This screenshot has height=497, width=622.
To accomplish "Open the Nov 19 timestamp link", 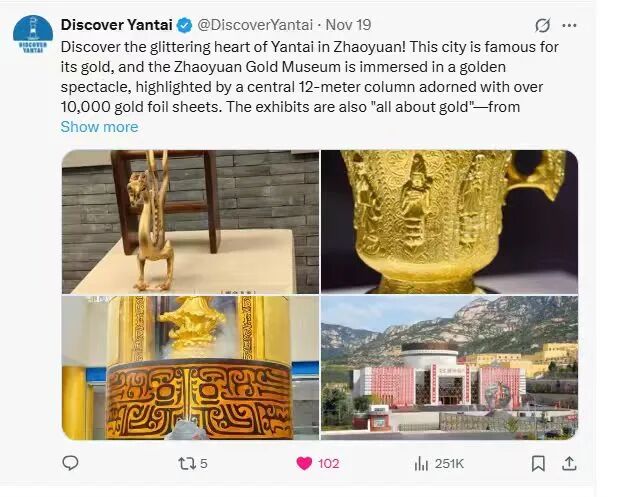I will point(348,25).
